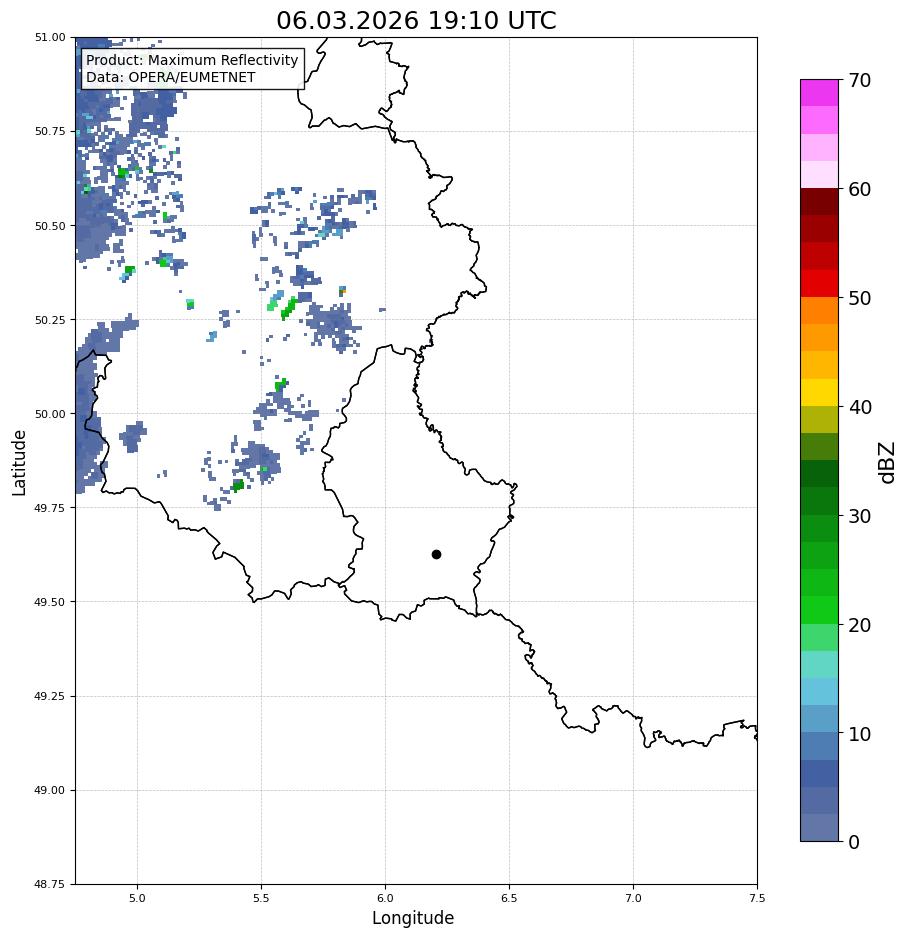Click the longitude tick '6.0'
The image size is (908, 937).
click(x=386, y=898)
